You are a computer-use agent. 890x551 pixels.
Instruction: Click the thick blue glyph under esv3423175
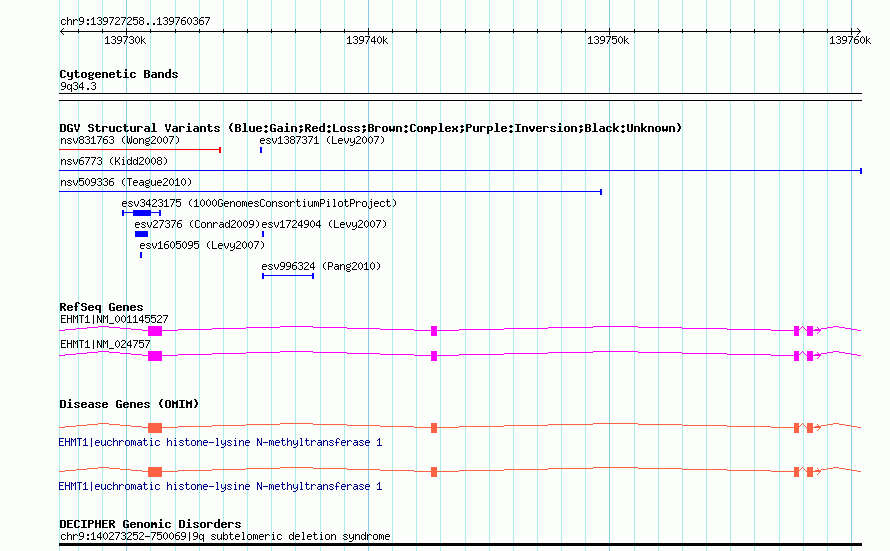[142, 213]
